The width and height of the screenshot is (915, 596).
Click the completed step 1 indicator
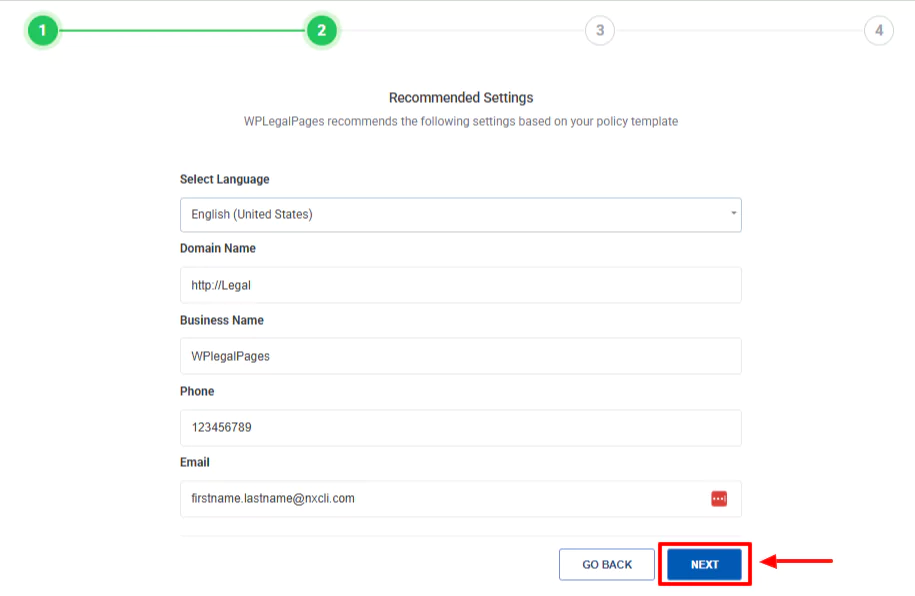(x=42, y=30)
